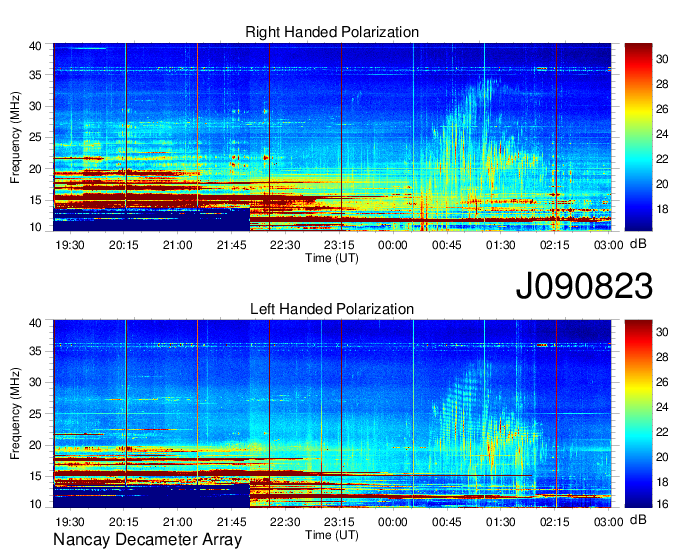Click the 10 MHz frequency tick, lower plot
The width and height of the screenshot is (680, 552).
(x=35, y=504)
